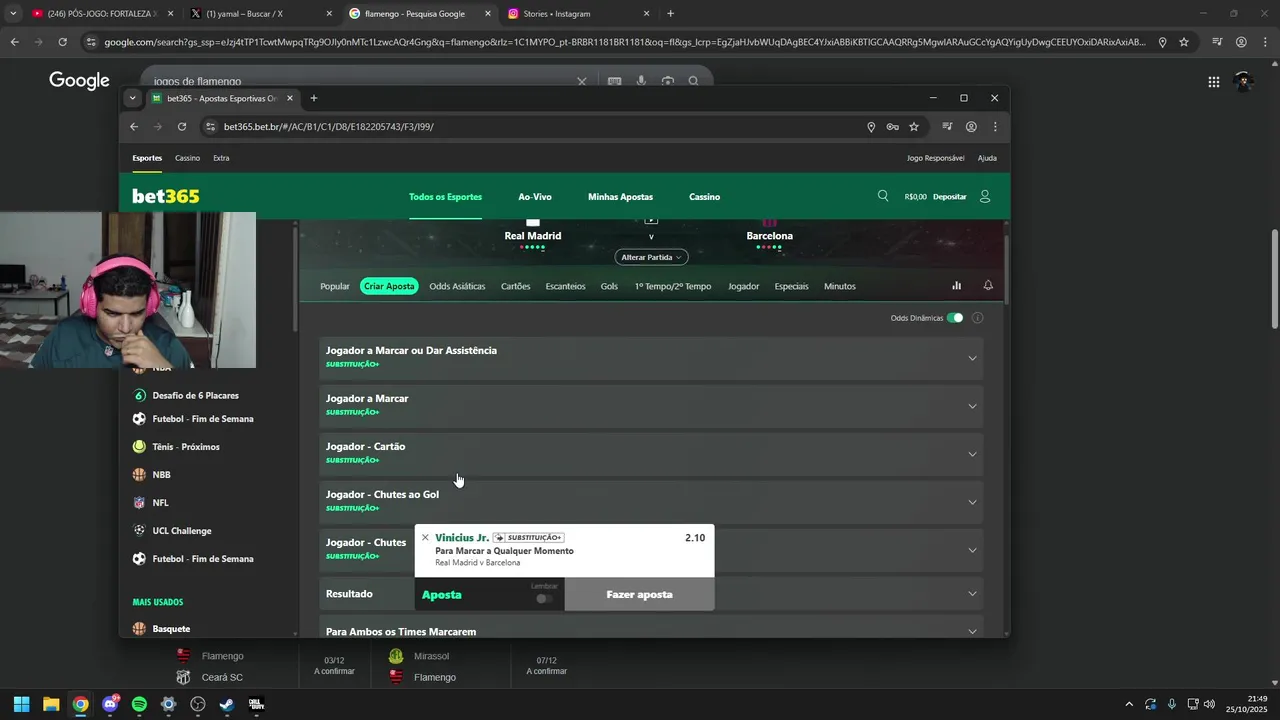
Task: Click Jogo Responsável link
Action: [936, 158]
